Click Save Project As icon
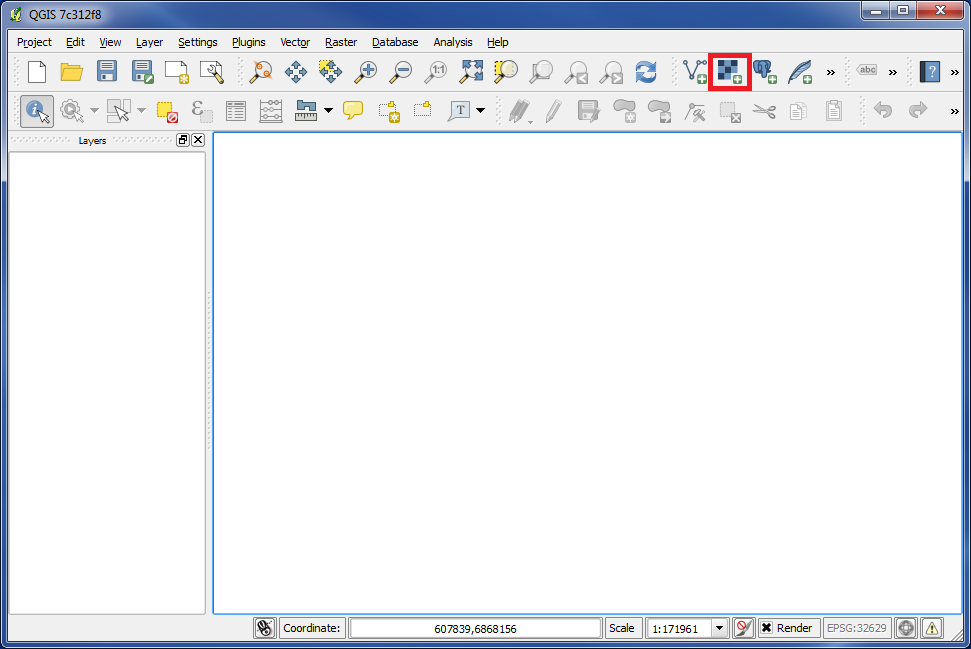This screenshot has height=649, width=971. (142, 72)
